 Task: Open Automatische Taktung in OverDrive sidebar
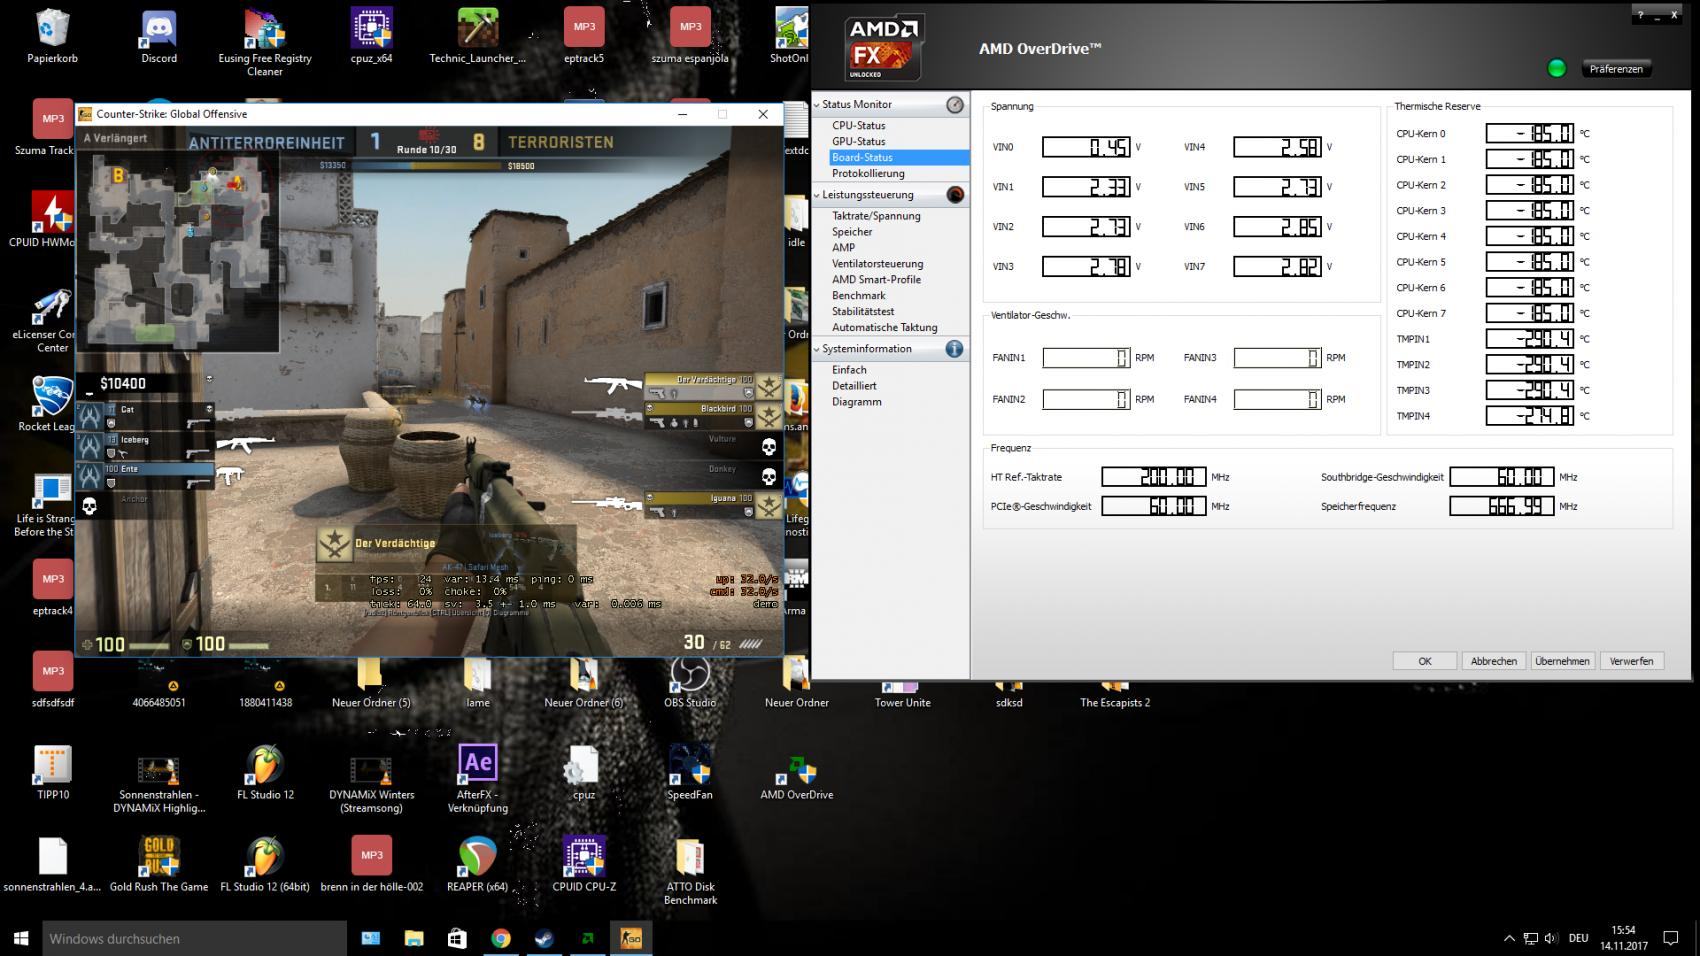[x=884, y=328]
